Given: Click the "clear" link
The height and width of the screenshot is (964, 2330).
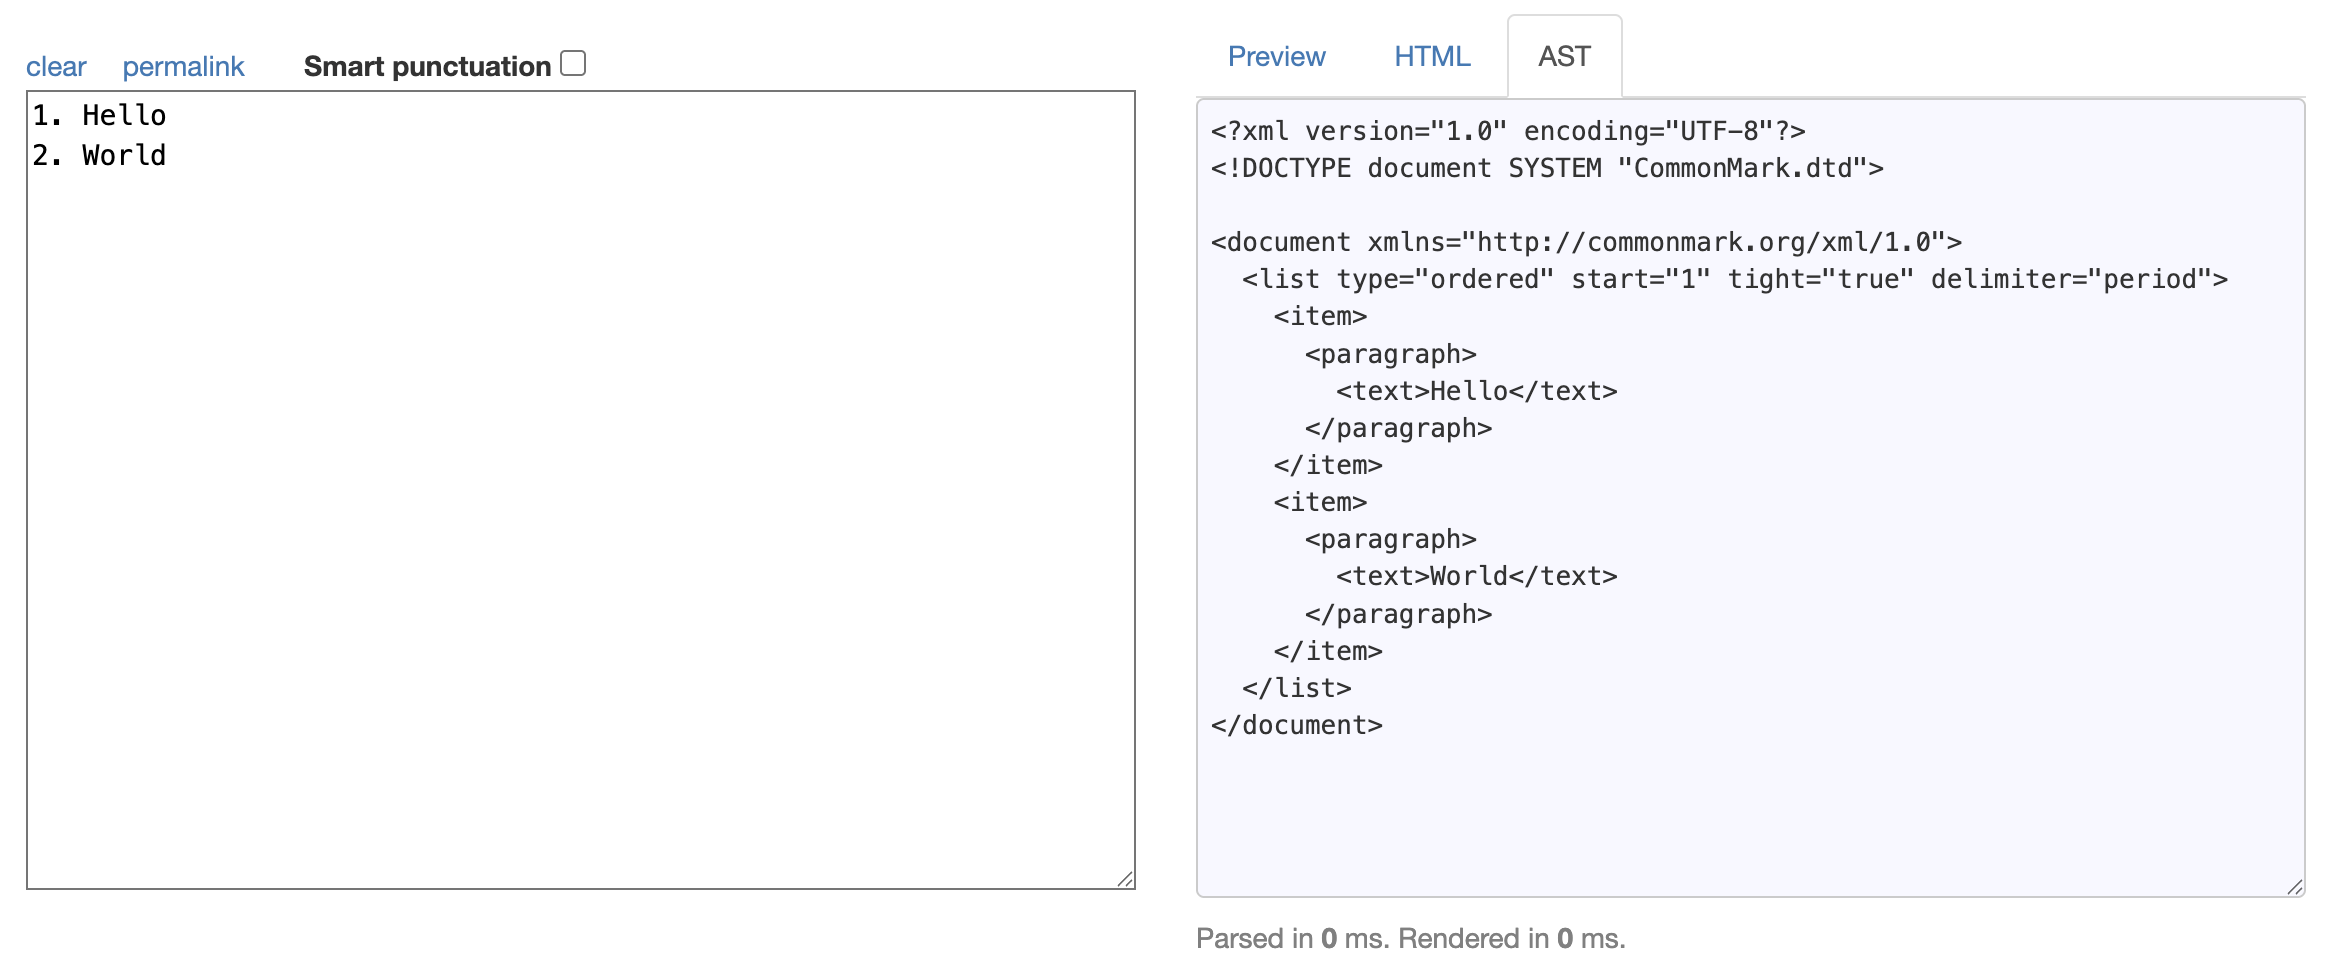Looking at the screenshot, I should [56, 67].
